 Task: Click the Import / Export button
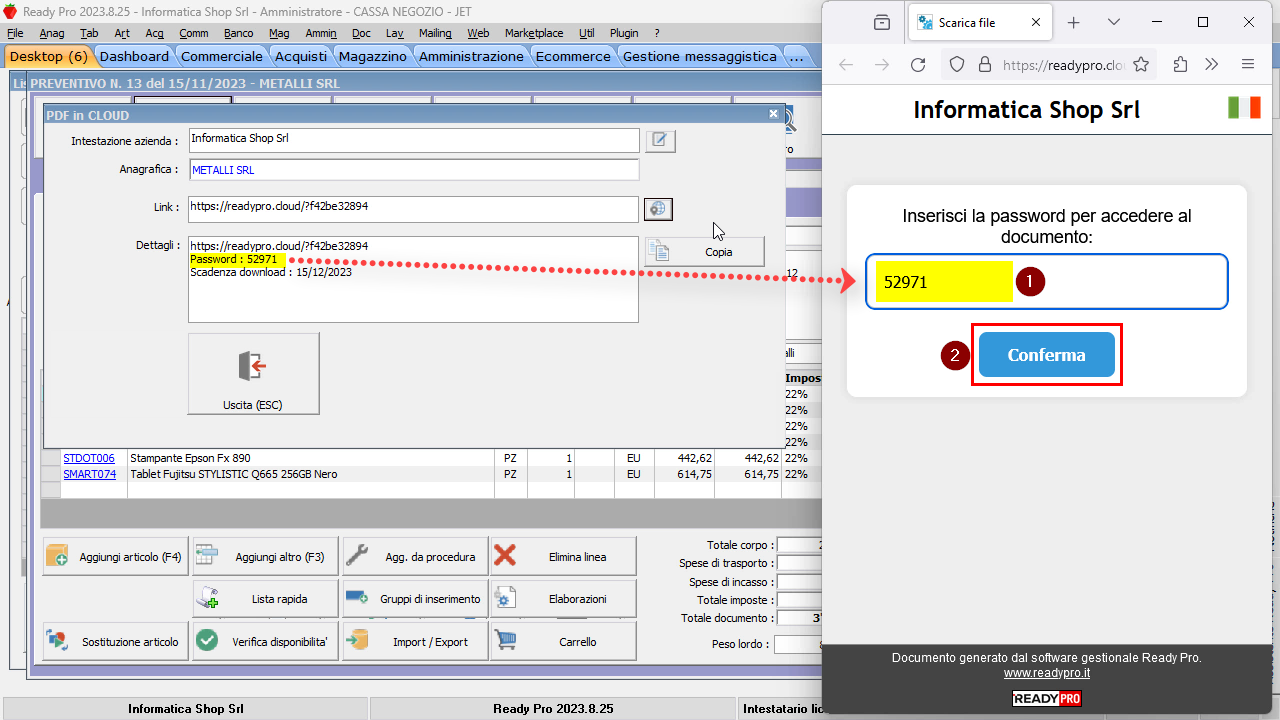coord(414,642)
